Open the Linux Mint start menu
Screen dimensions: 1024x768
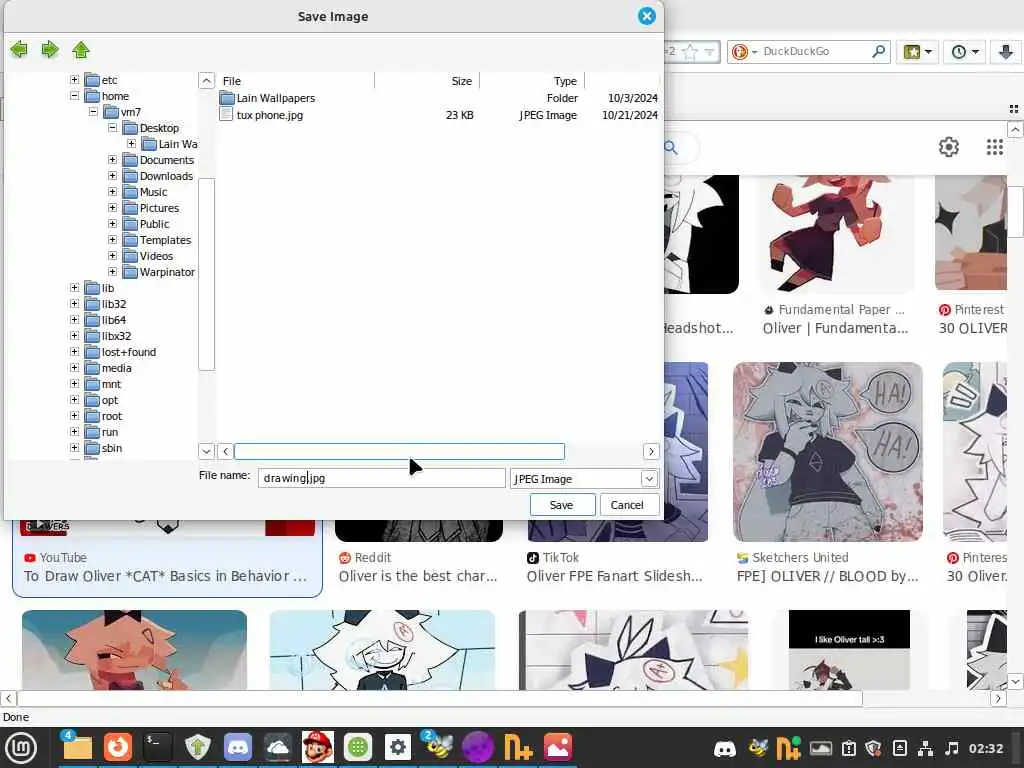pyautogui.click(x=22, y=748)
